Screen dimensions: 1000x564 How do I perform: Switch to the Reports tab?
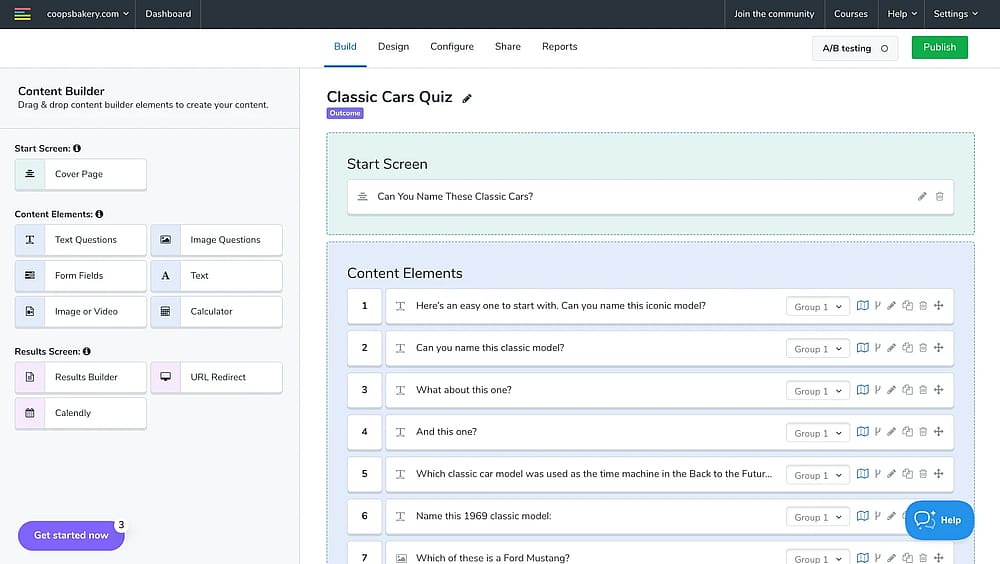pyautogui.click(x=559, y=47)
